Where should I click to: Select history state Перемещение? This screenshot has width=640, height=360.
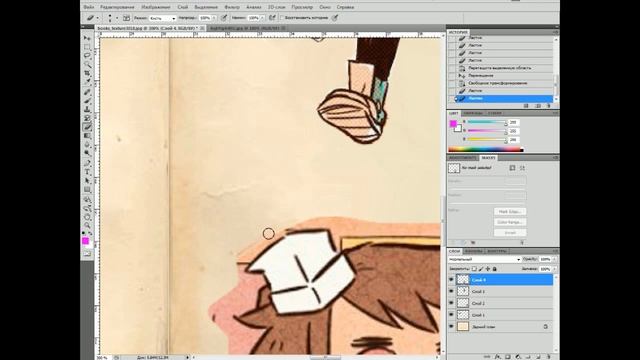(x=504, y=76)
